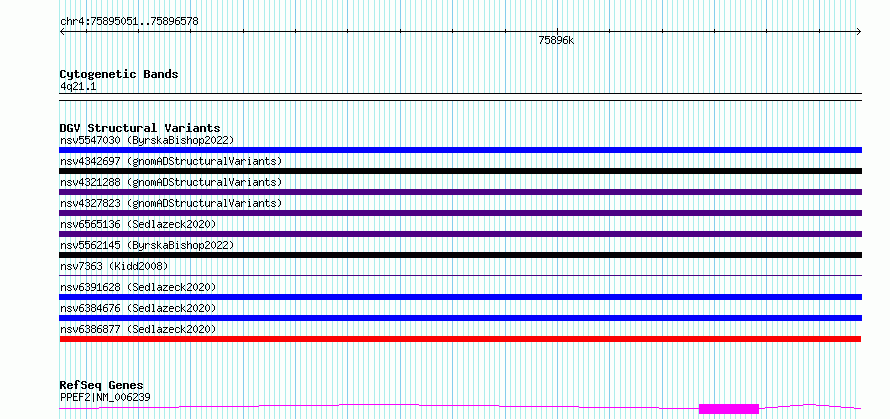
Task: Click the black bar under nsv5562145
Action: point(460,255)
